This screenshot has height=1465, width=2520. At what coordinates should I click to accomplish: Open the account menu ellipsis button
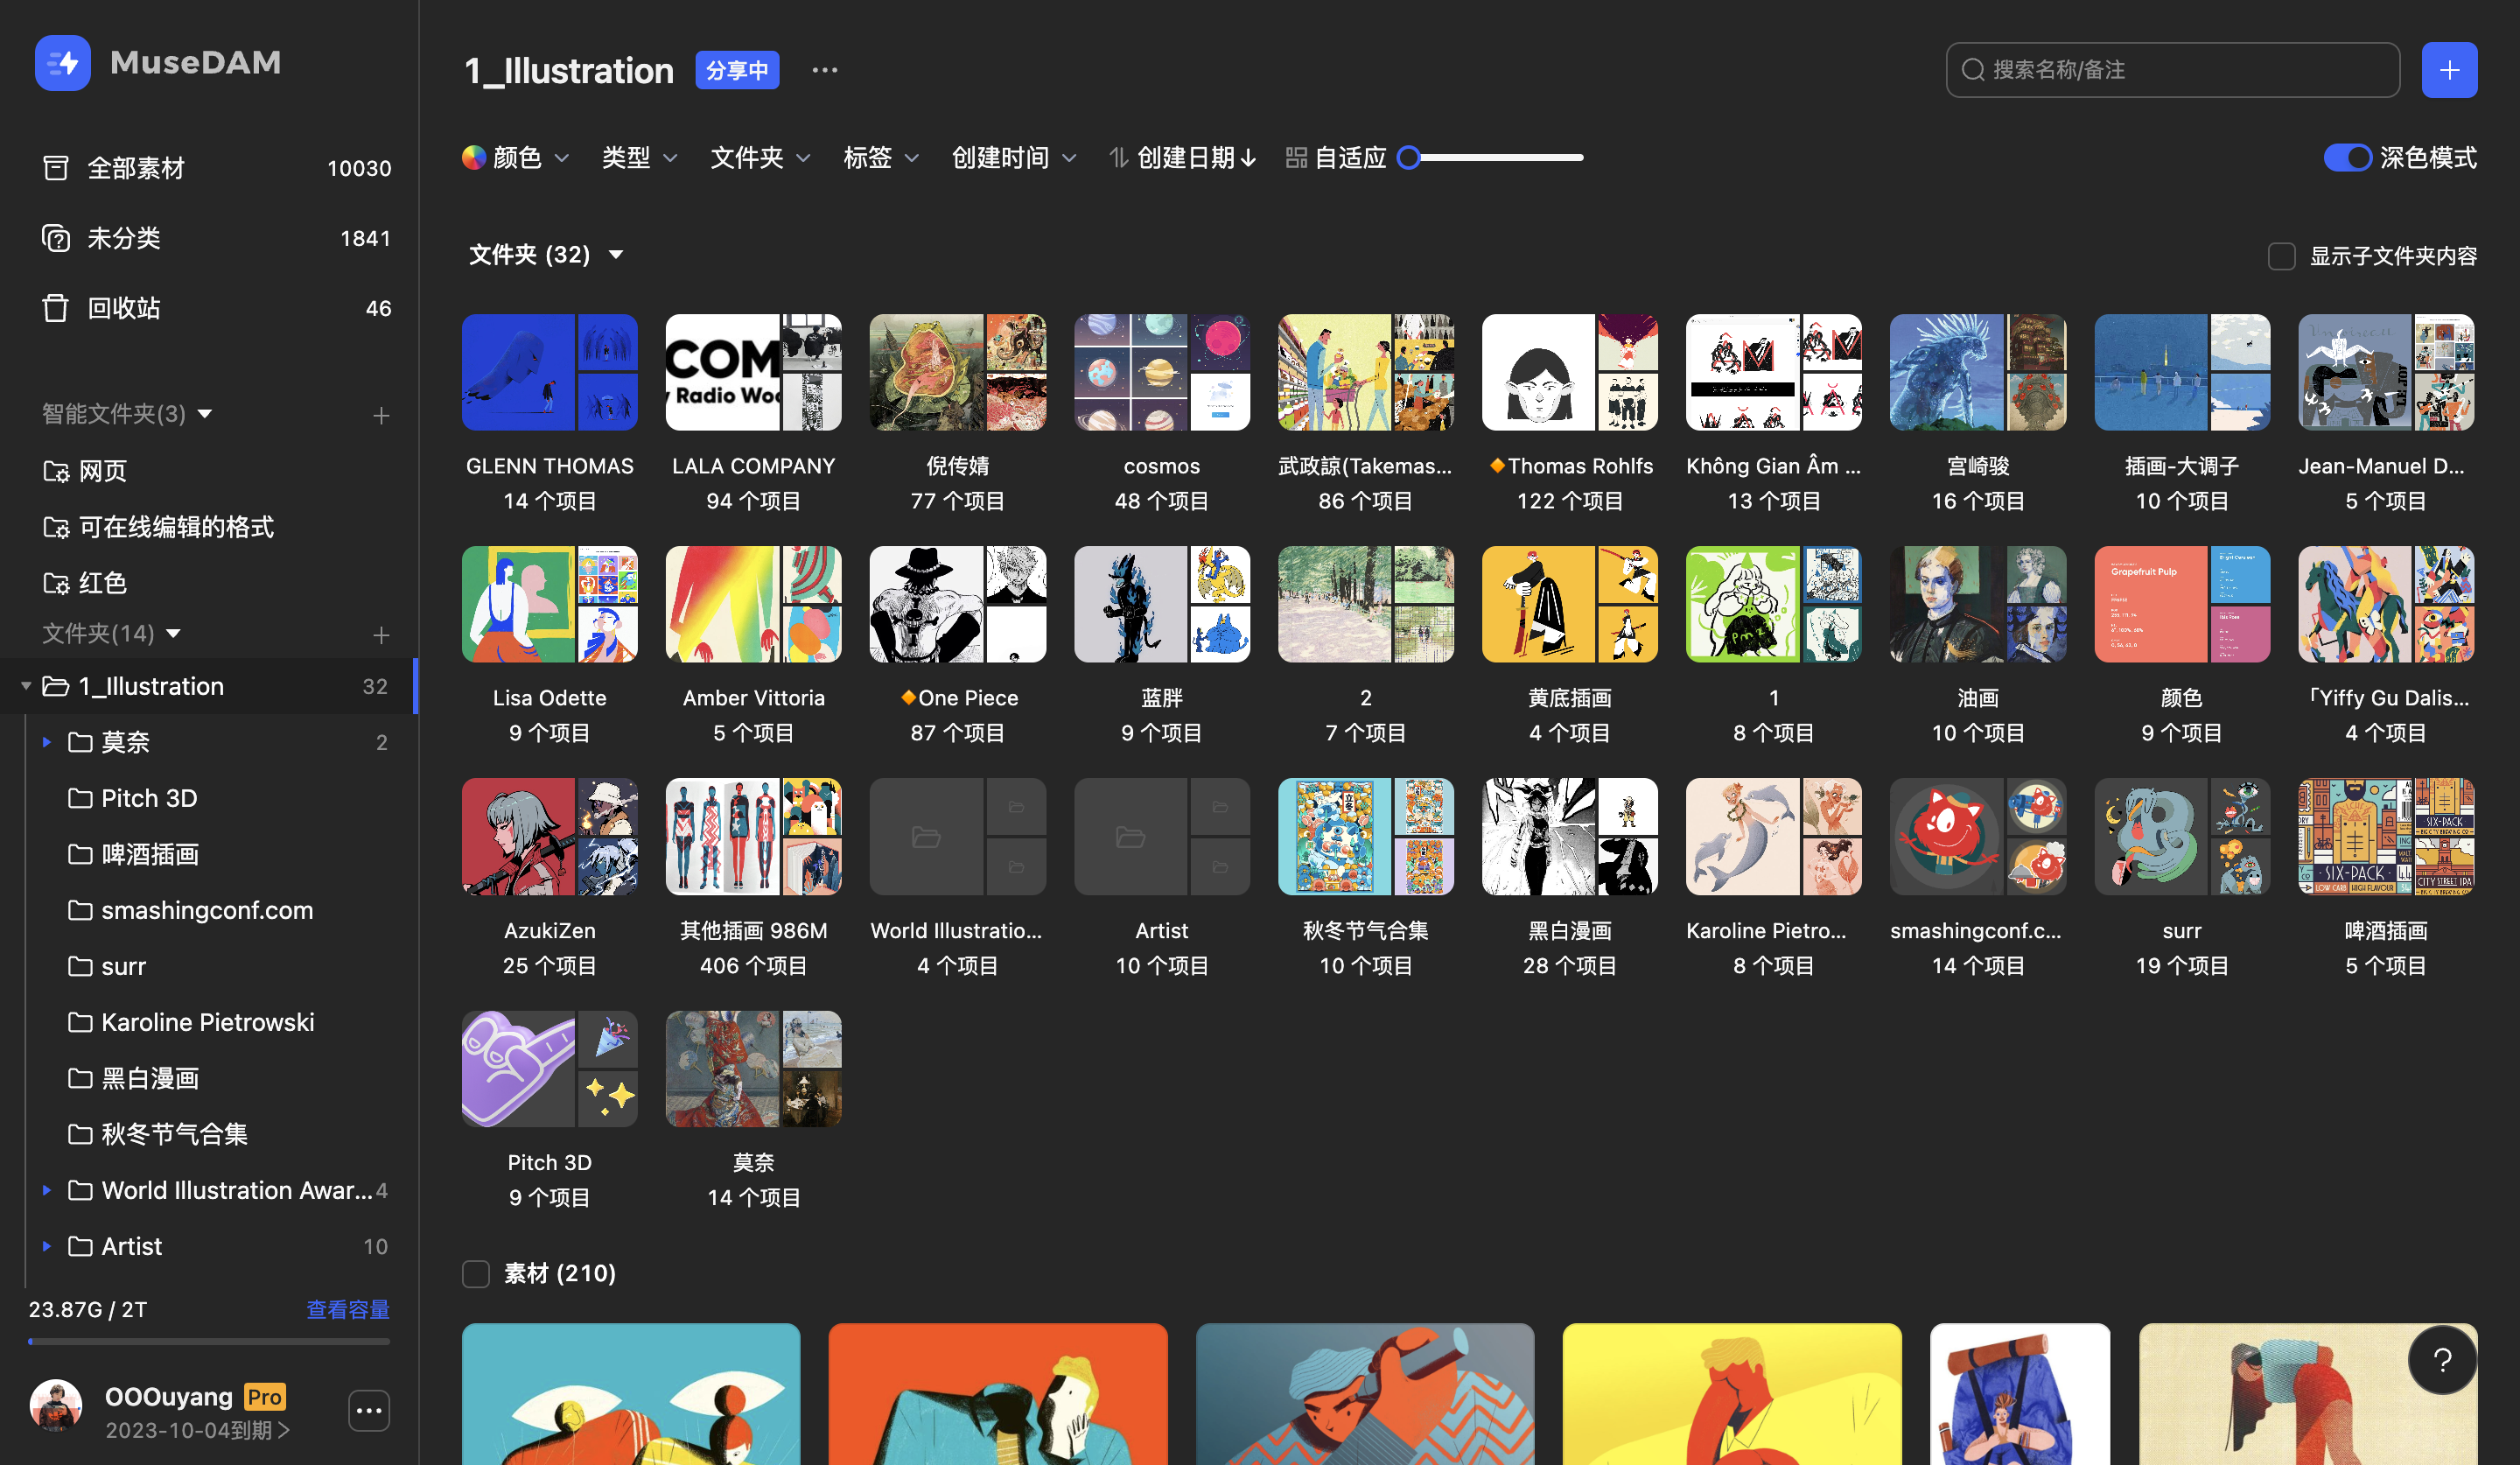(x=369, y=1411)
